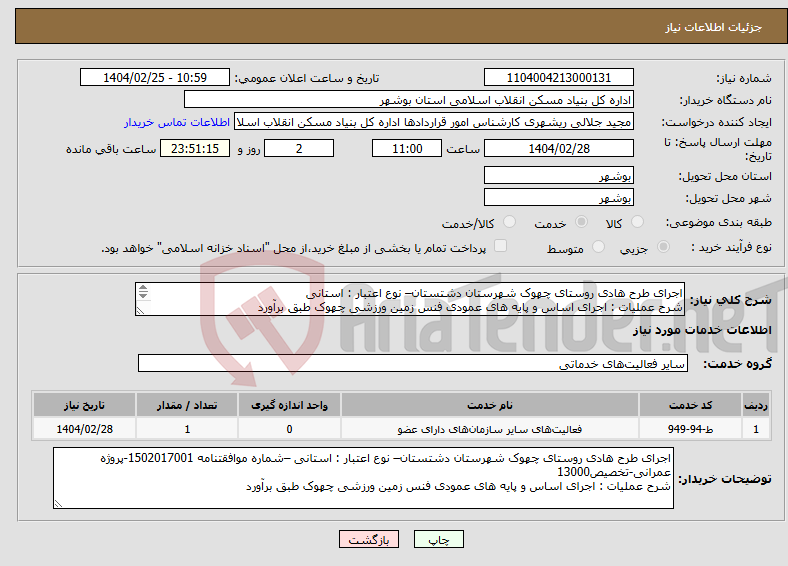Click the اطلاعات خدمات مورد نیاز heading
This screenshot has height=566, width=788.
pos(702,330)
